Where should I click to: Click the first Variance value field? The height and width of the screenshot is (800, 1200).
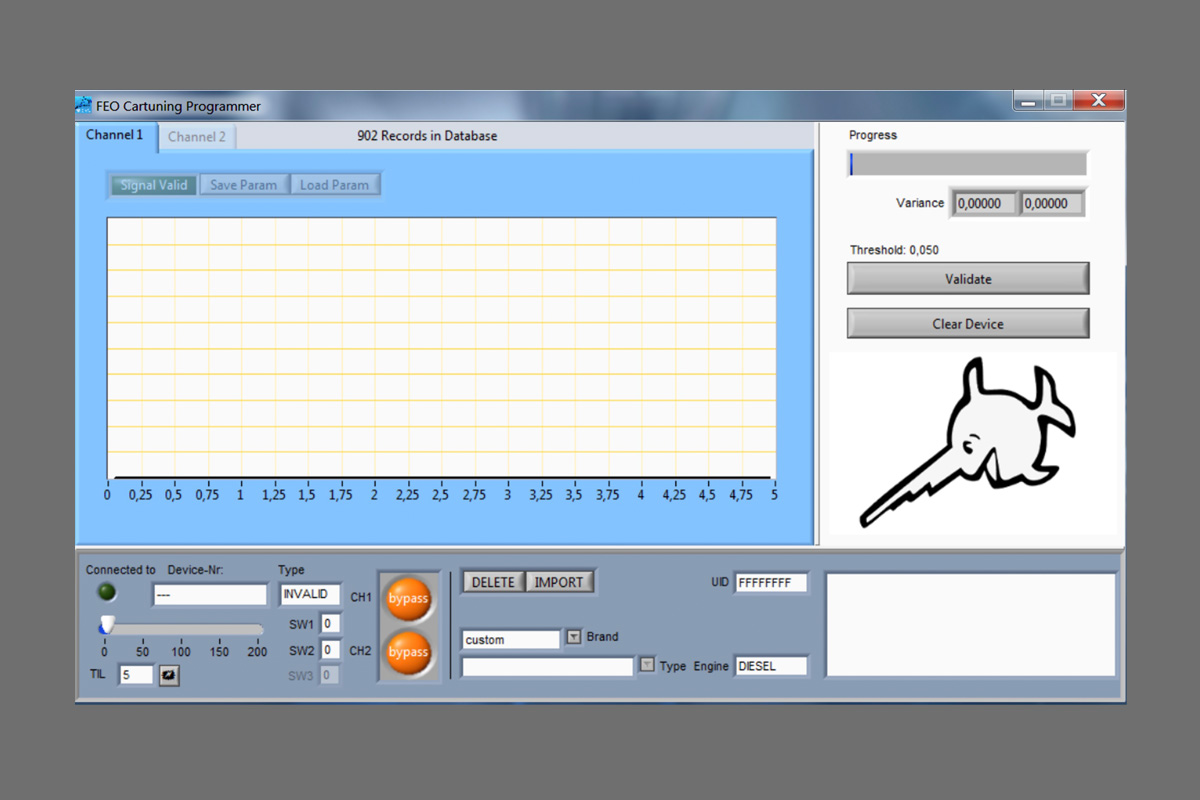coord(983,203)
